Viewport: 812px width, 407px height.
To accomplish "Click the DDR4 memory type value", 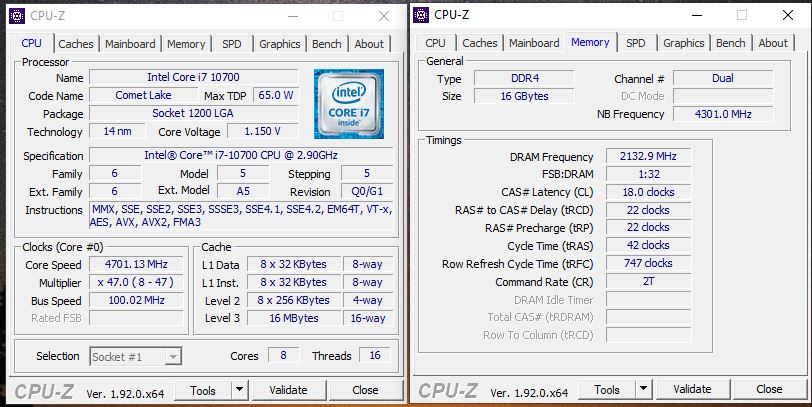I will click(x=524, y=78).
